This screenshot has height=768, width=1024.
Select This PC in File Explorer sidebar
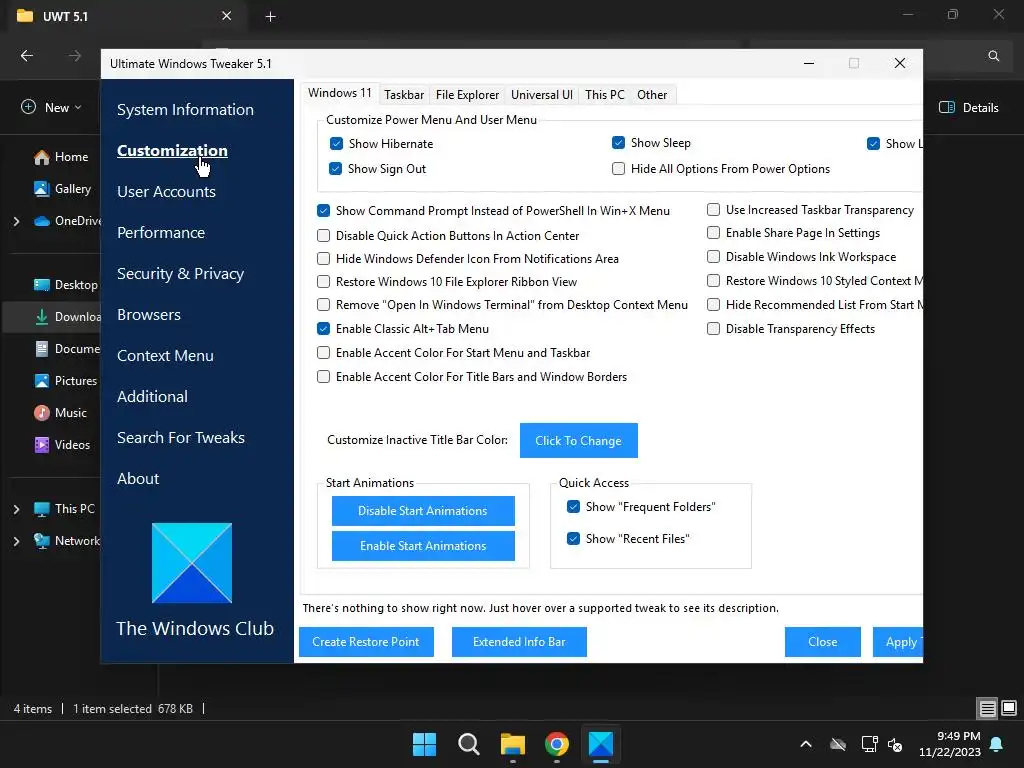point(64,509)
